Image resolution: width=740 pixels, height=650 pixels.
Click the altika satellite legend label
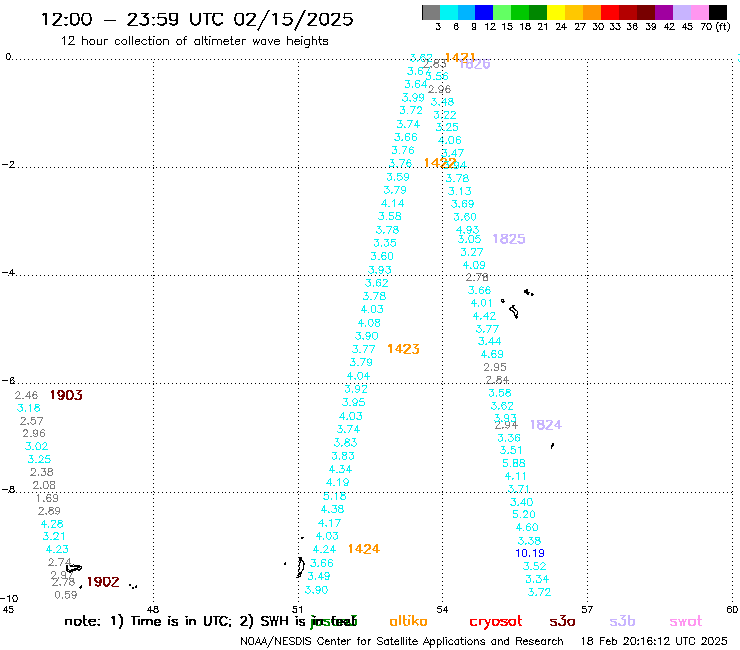pyautogui.click(x=408, y=621)
